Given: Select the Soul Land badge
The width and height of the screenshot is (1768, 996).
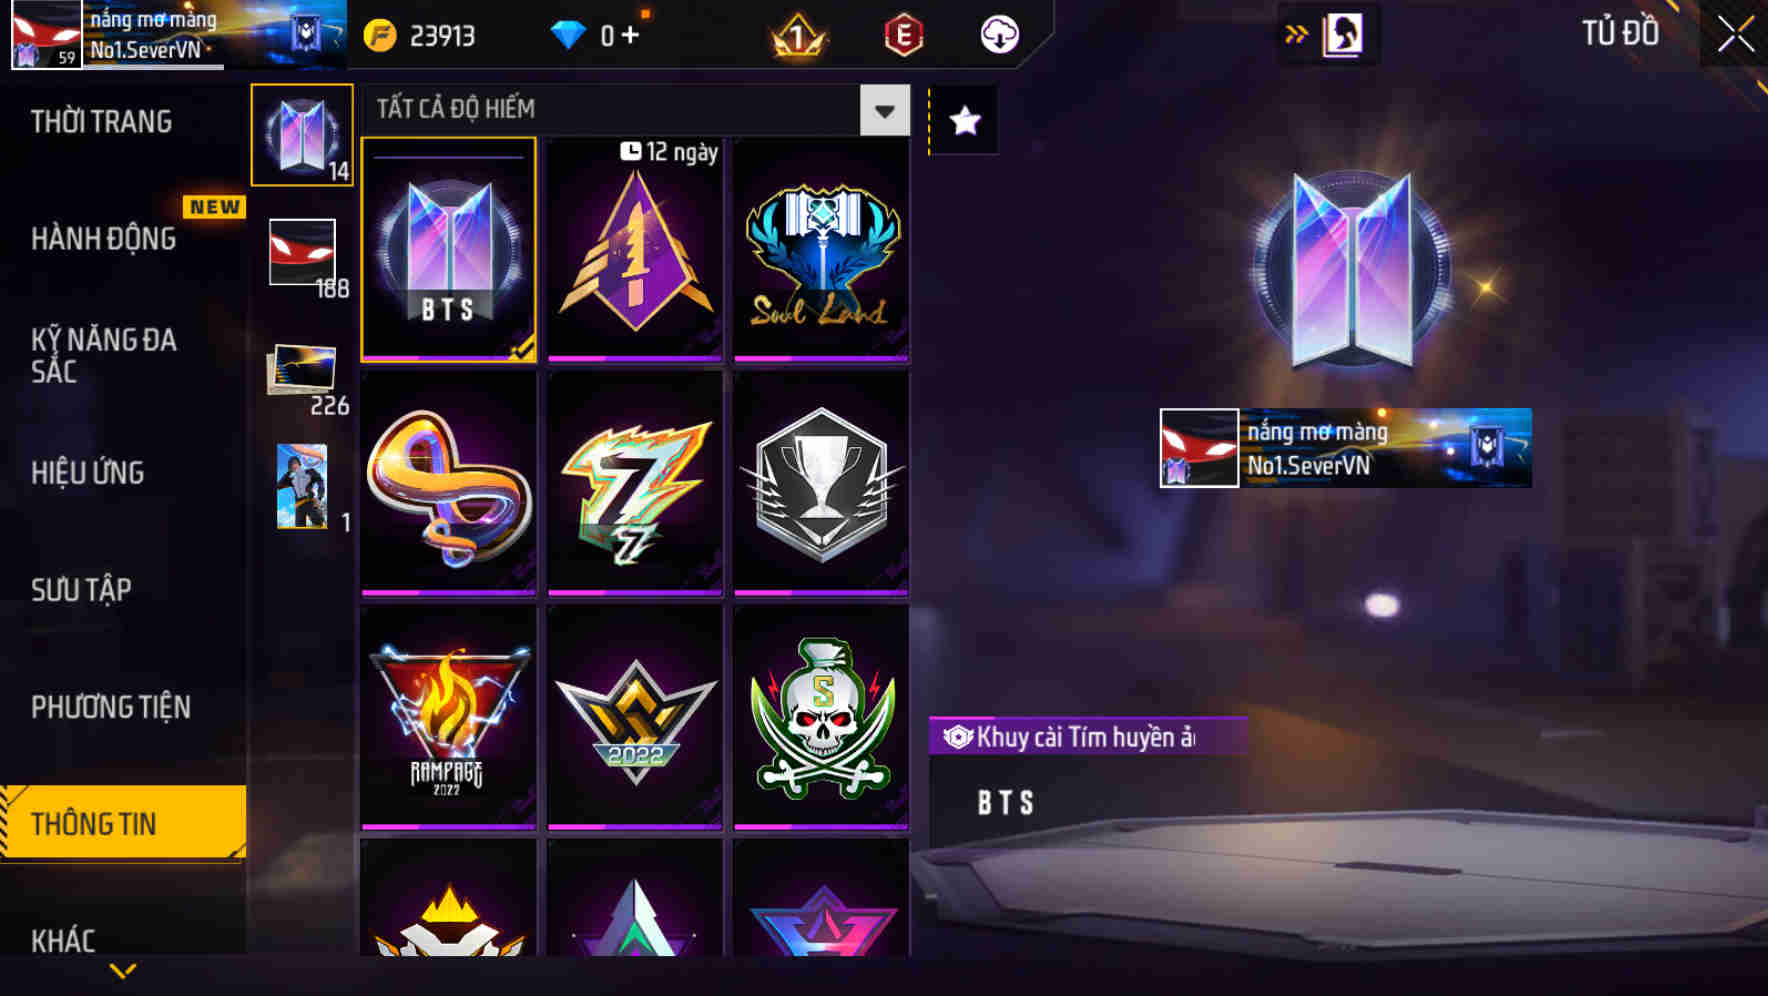Looking at the screenshot, I should [821, 250].
